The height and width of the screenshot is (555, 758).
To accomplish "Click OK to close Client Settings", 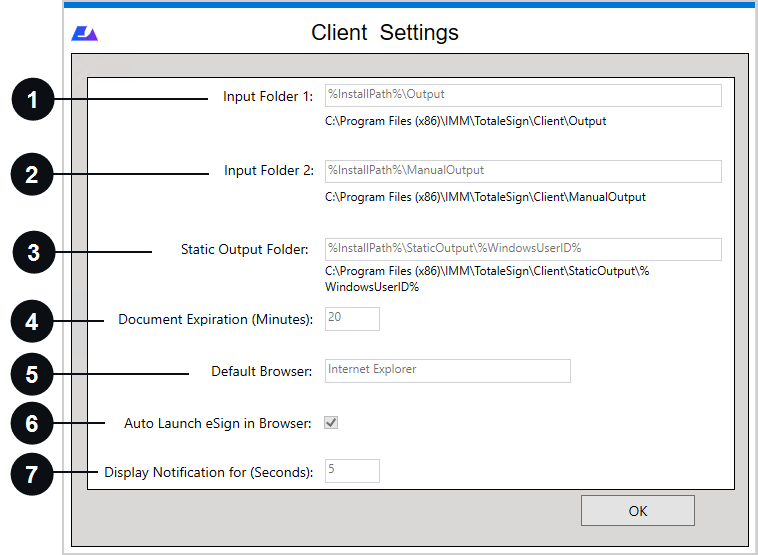I will 638,511.
